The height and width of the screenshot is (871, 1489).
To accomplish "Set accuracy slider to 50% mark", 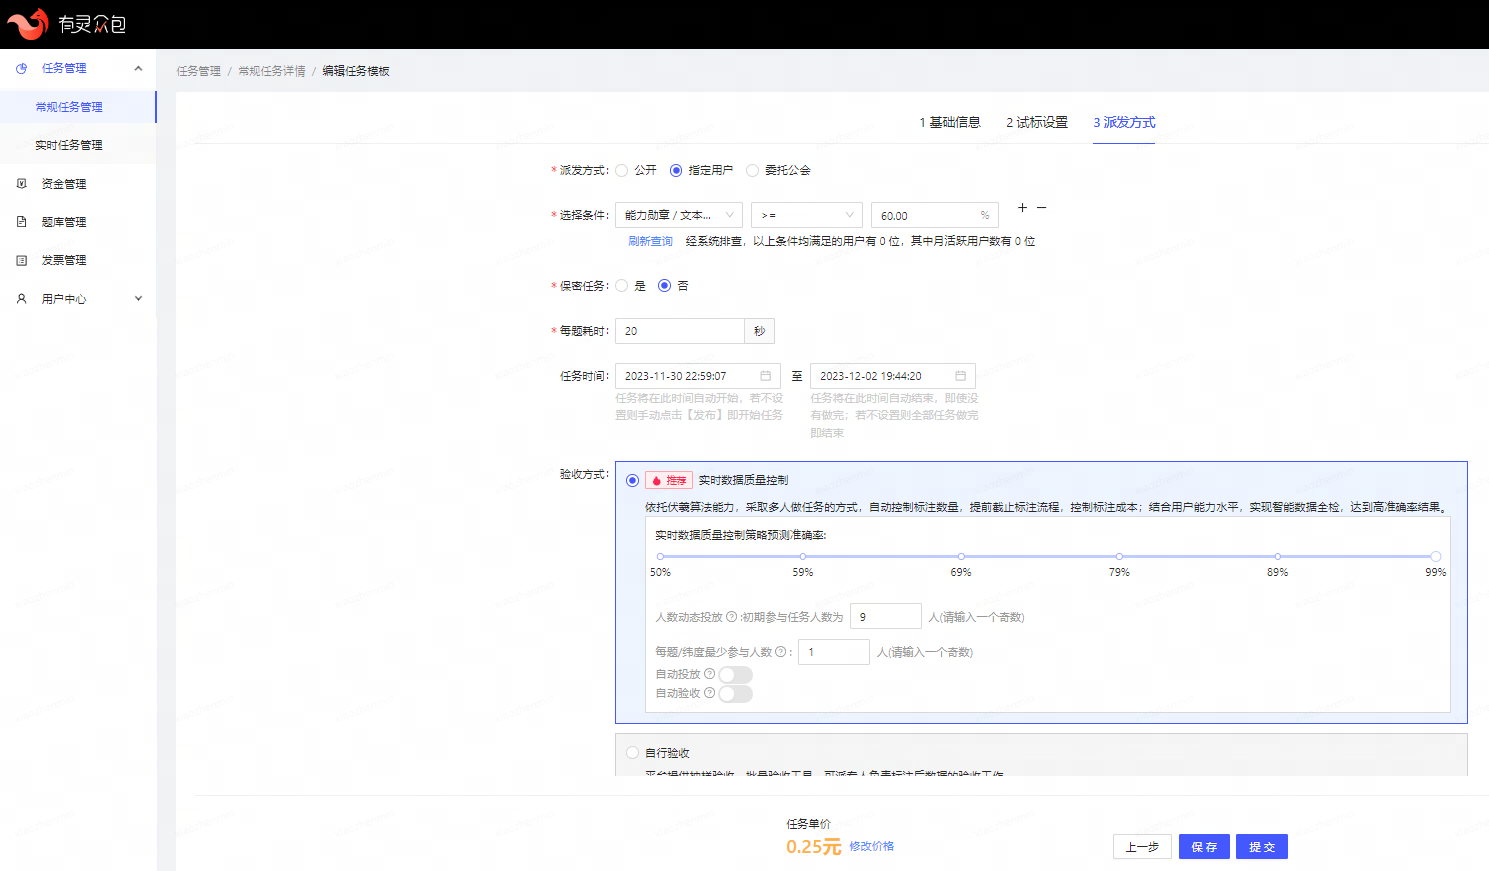I will click(660, 556).
